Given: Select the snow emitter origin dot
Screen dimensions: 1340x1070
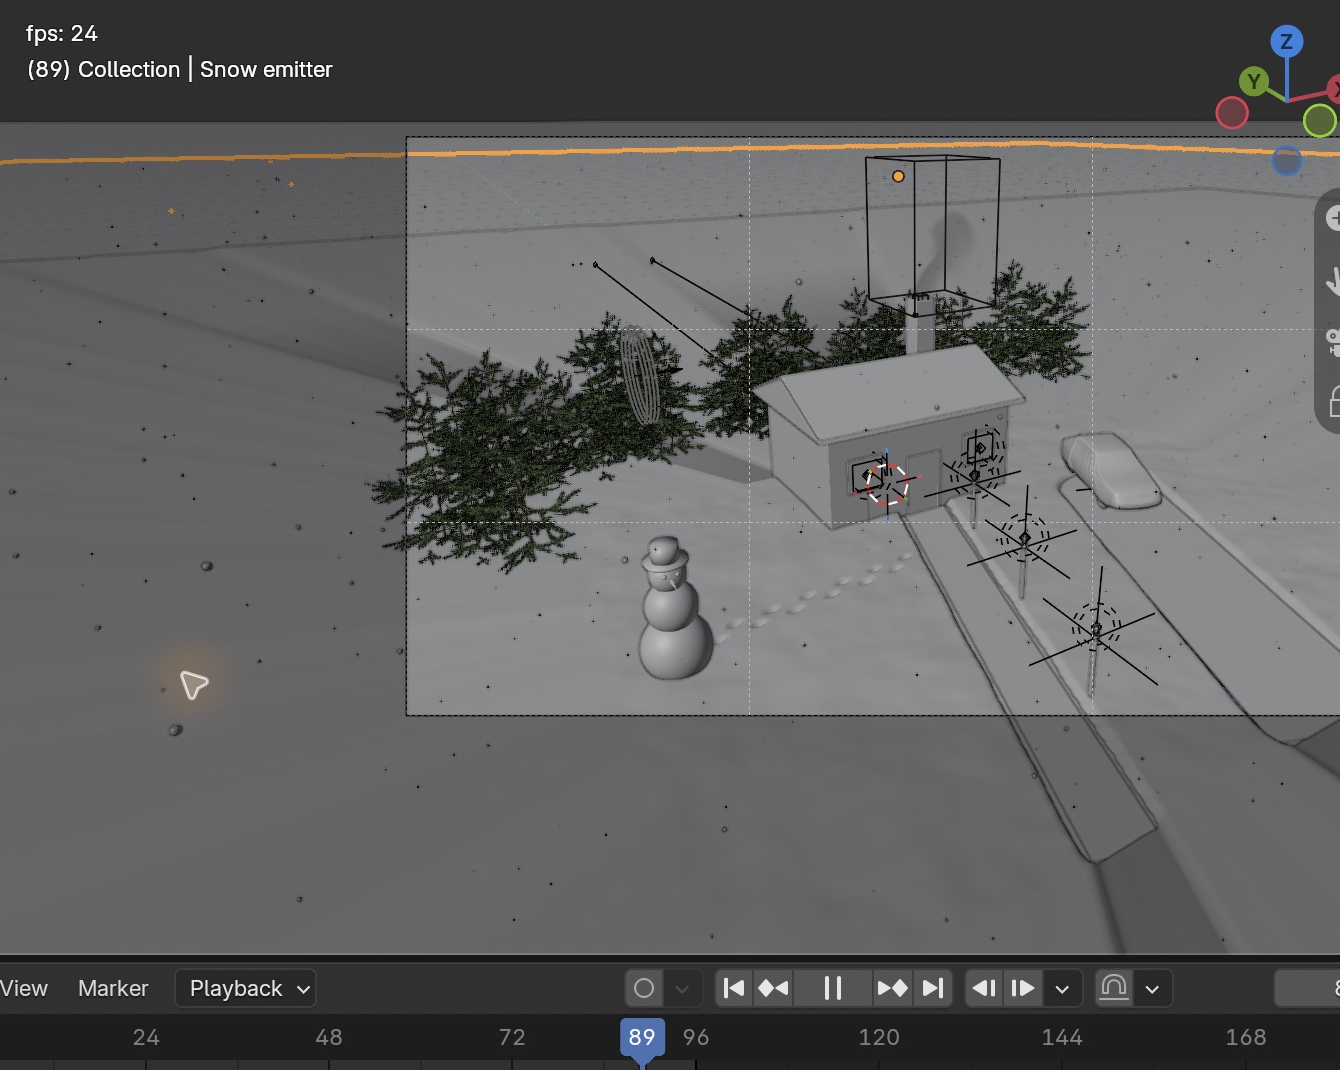Looking at the screenshot, I should click(898, 176).
